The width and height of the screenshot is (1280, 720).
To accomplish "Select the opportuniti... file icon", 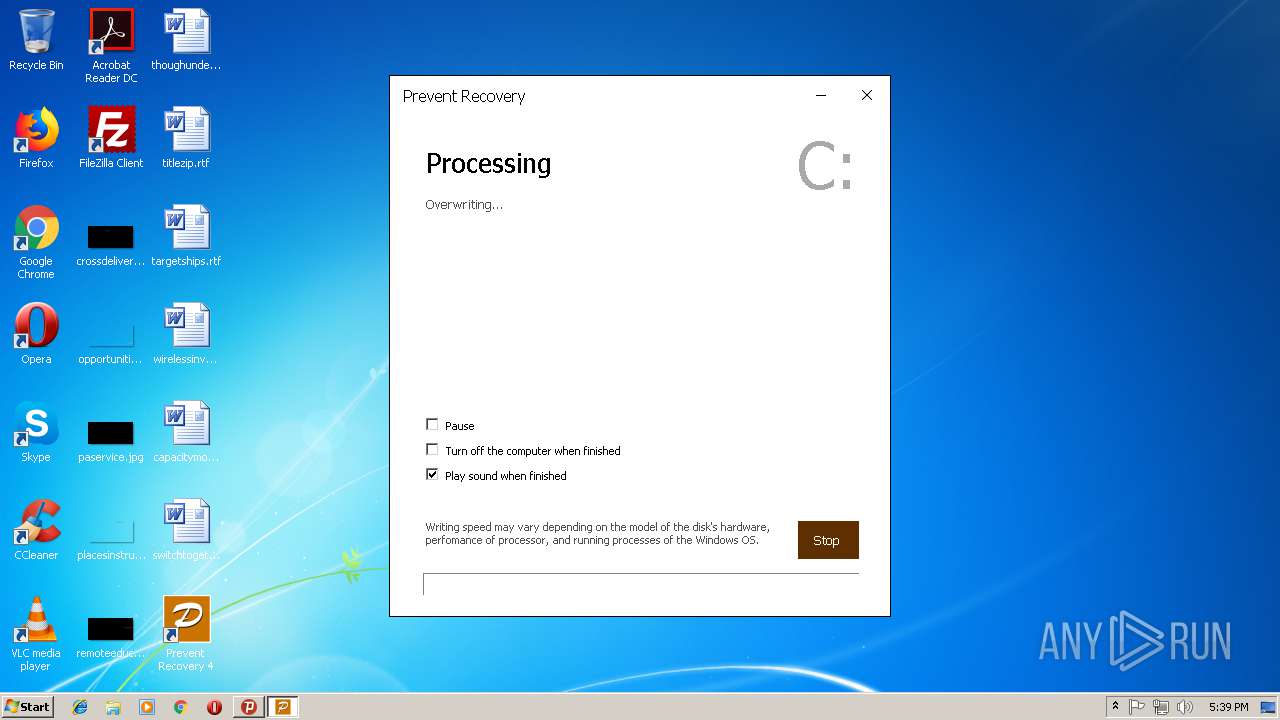I will tap(111, 344).
